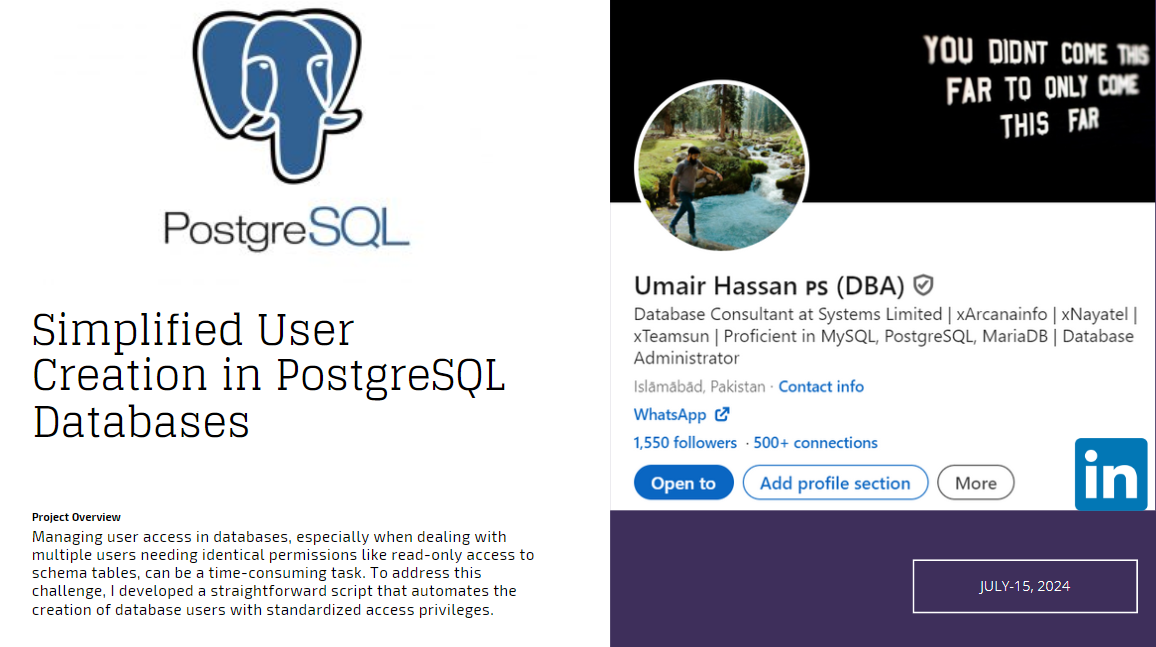Click the LinkedIn logo icon
Screen dimensions: 1156x647
coord(1110,475)
